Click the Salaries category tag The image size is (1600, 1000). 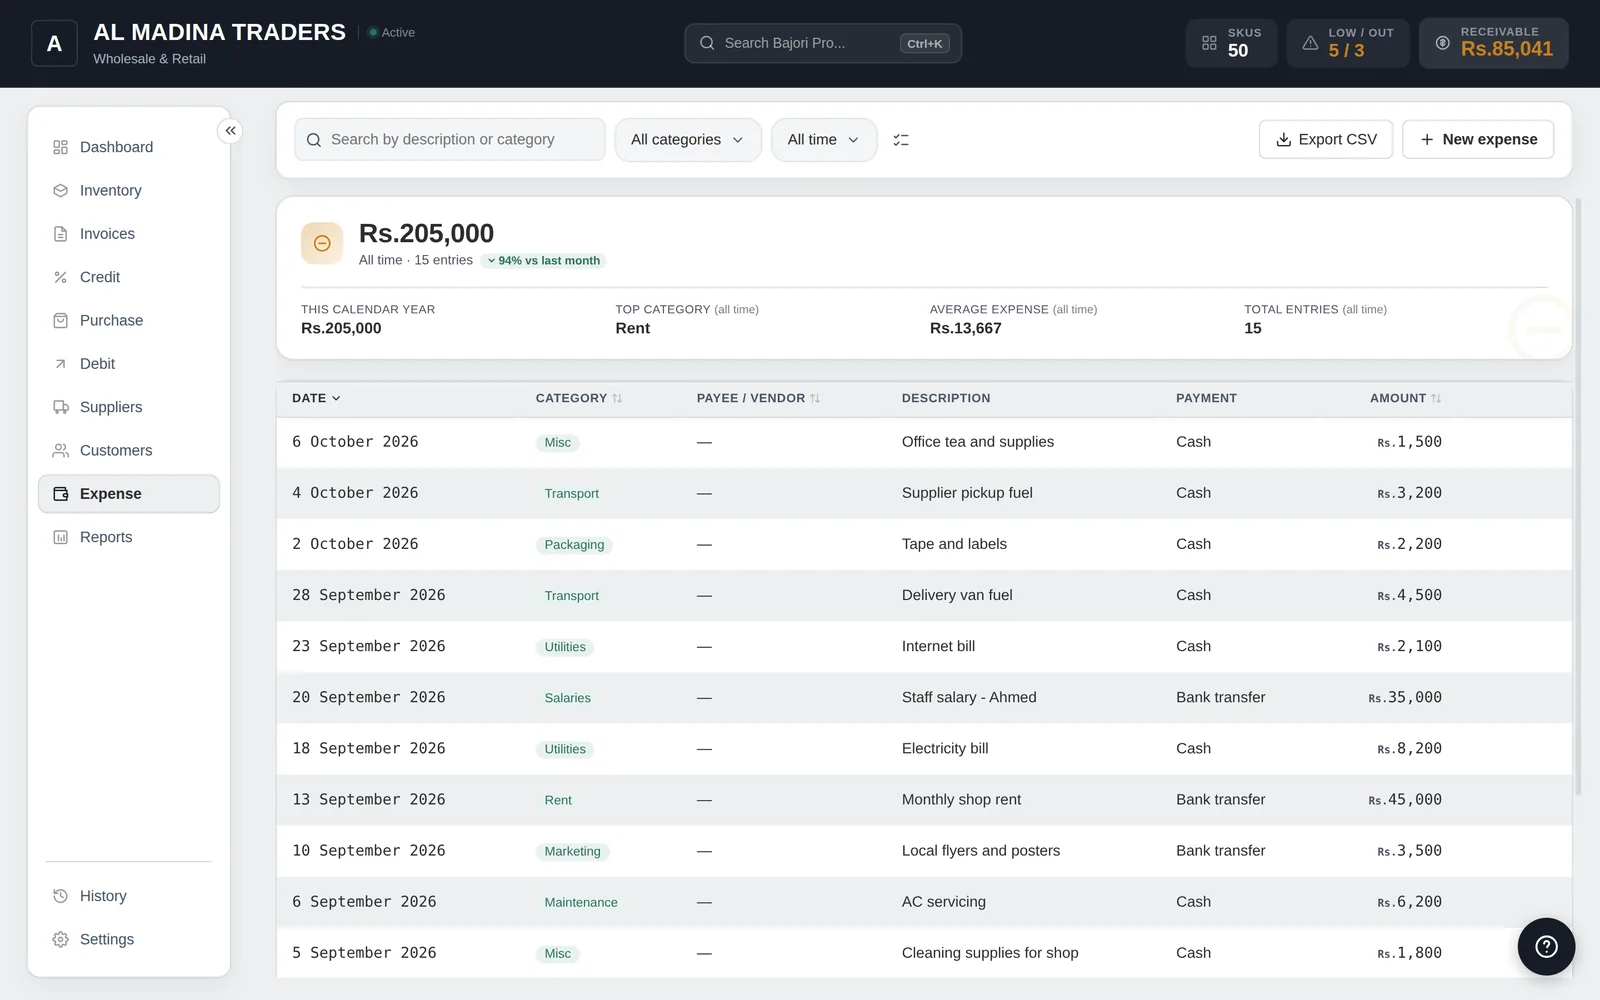click(x=567, y=698)
